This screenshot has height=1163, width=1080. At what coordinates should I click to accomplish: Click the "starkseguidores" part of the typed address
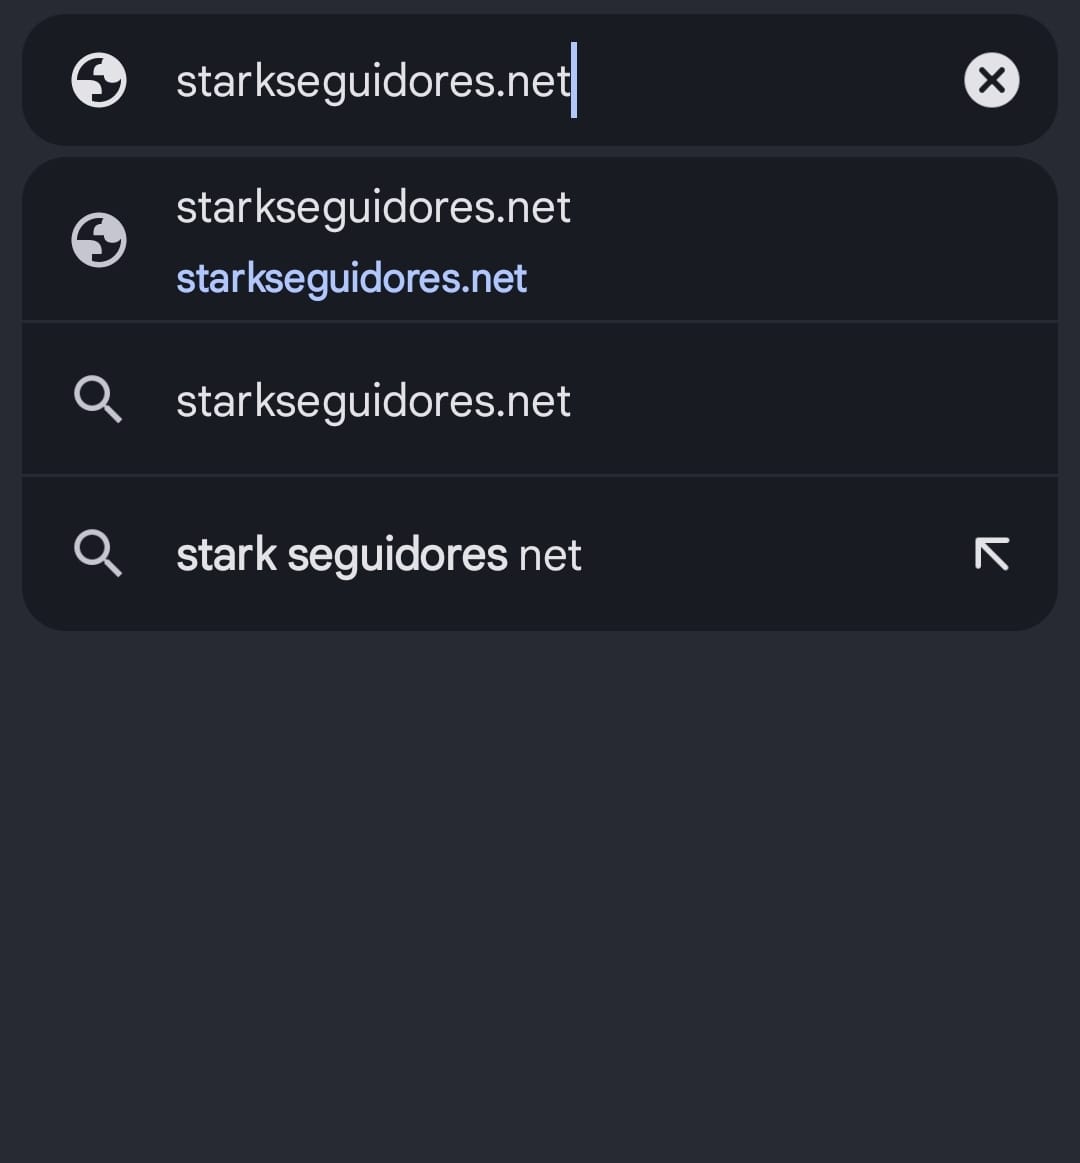point(335,80)
